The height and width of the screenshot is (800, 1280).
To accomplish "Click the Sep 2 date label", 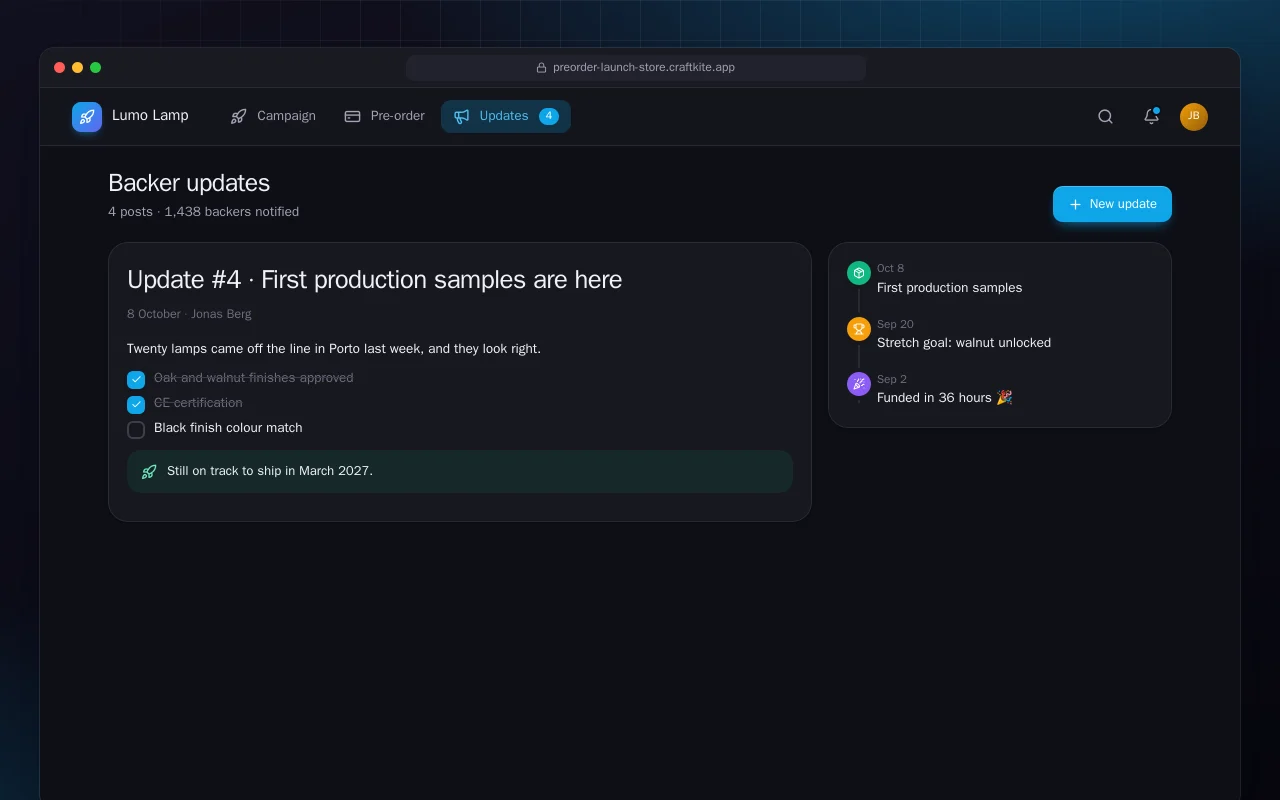I will (892, 379).
